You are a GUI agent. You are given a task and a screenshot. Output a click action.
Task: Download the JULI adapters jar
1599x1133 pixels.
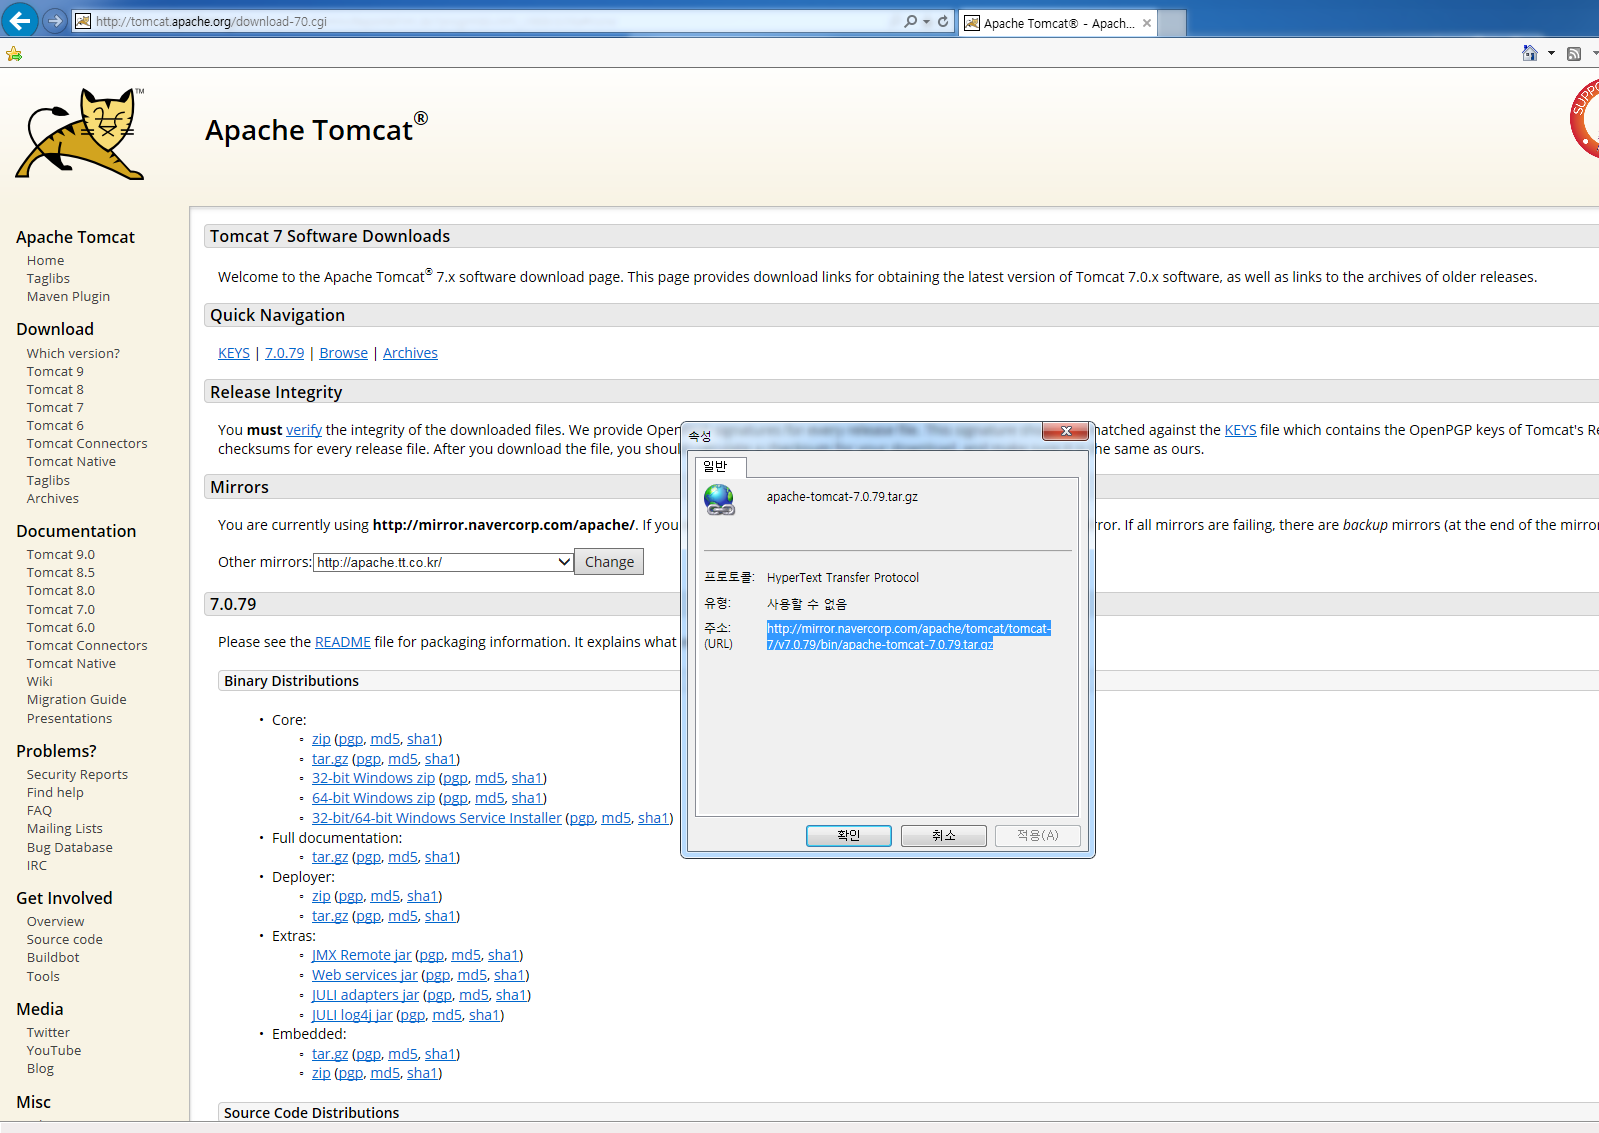365,995
